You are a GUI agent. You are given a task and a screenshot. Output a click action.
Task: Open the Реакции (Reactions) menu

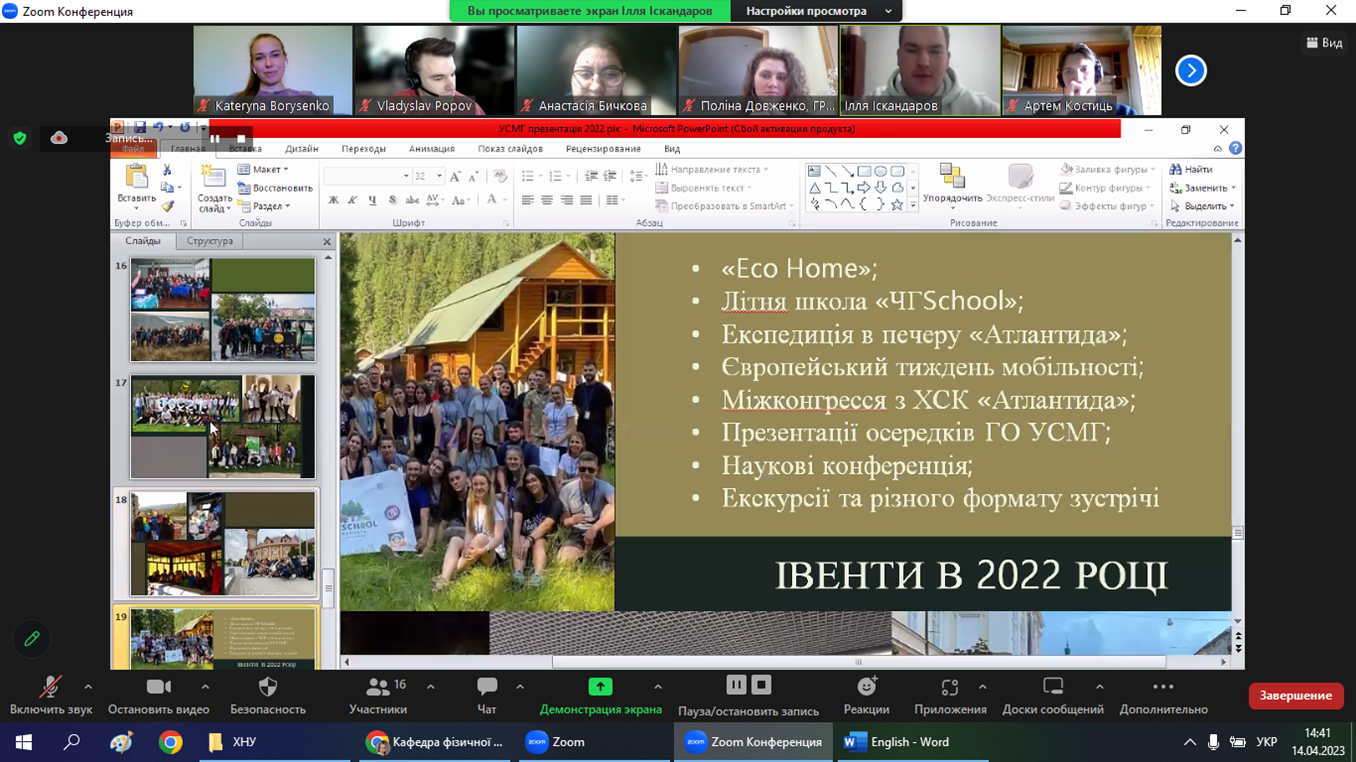tap(866, 688)
